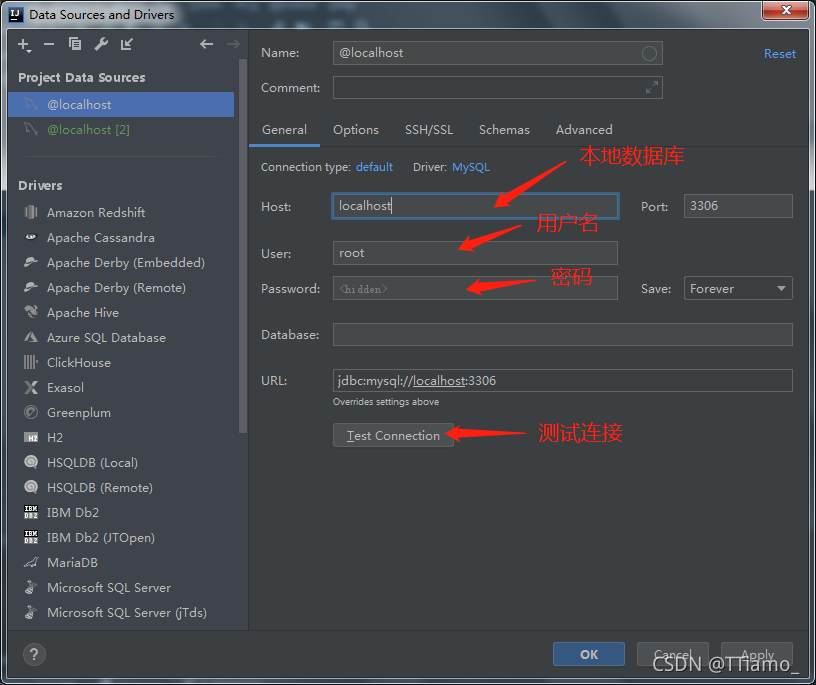816x685 pixels.
Task: Duplicate the selected data source
Action: 75,44
